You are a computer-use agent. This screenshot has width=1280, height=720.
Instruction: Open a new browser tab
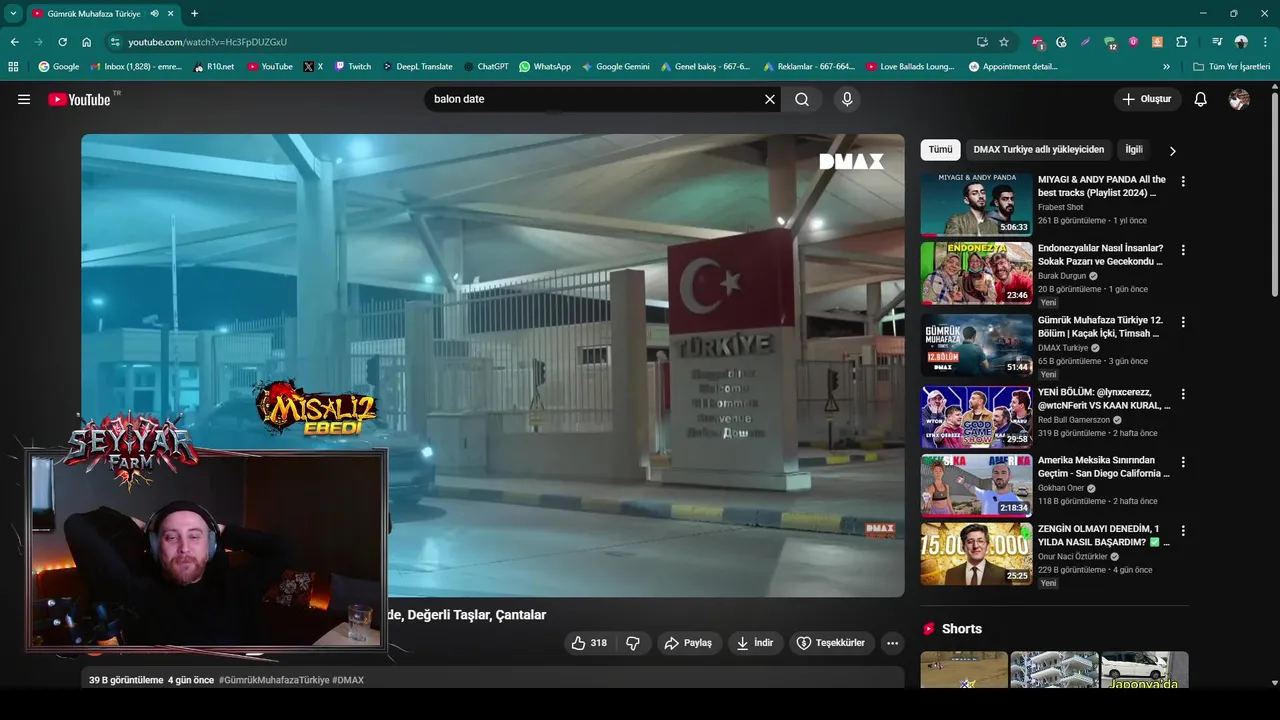coord(194,14)
